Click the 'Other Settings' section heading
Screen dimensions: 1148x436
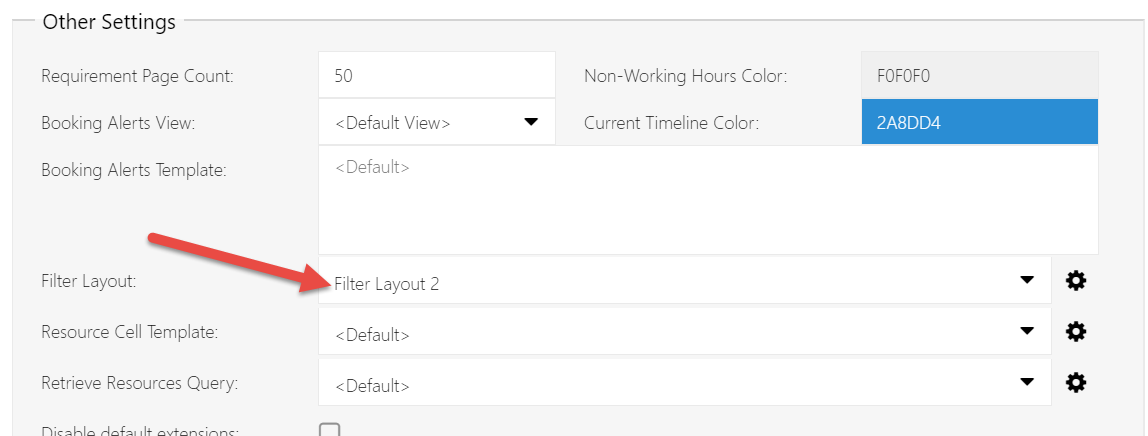pos(109,22)
